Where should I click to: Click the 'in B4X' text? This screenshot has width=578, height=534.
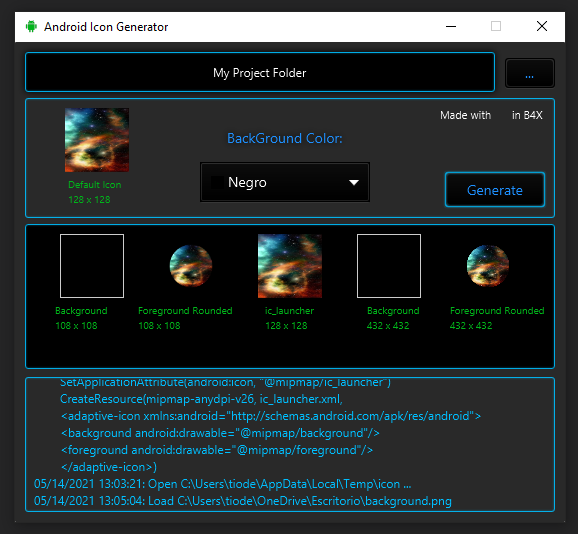pyautogui.click(x=527, y=115)
